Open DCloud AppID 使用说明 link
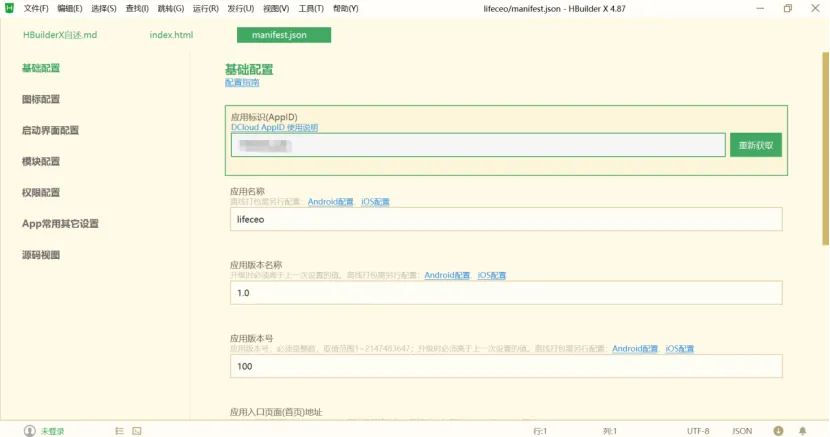This screenshot has height=437, width=830. (274, 128)
